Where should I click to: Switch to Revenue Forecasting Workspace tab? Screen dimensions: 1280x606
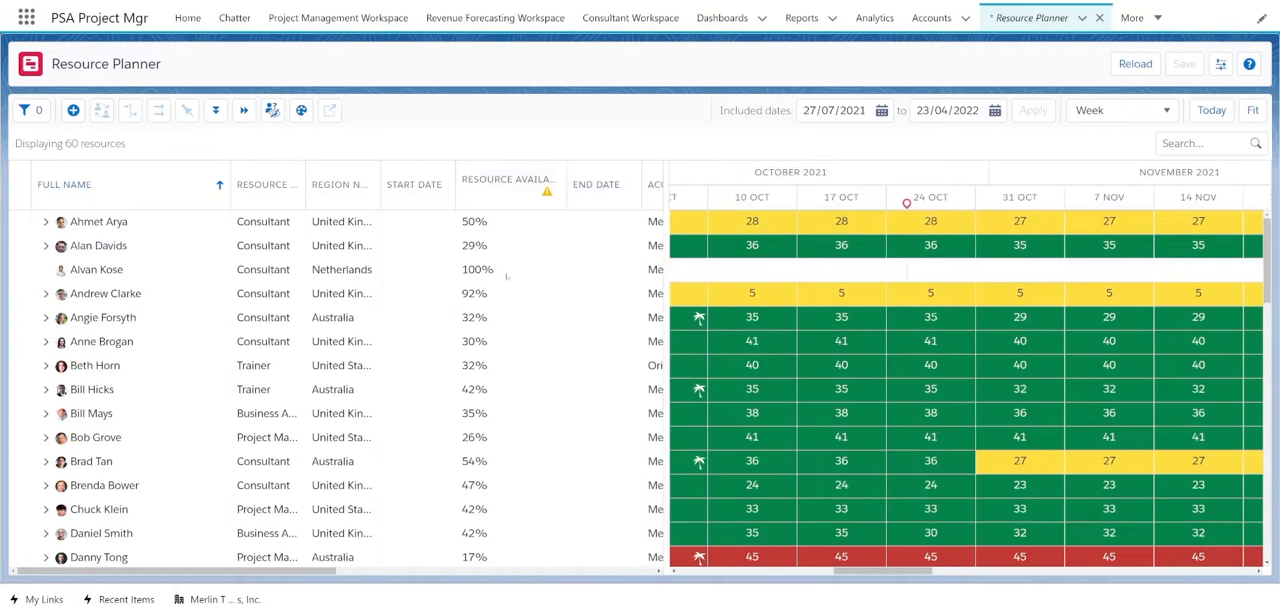tap(495, 18)
